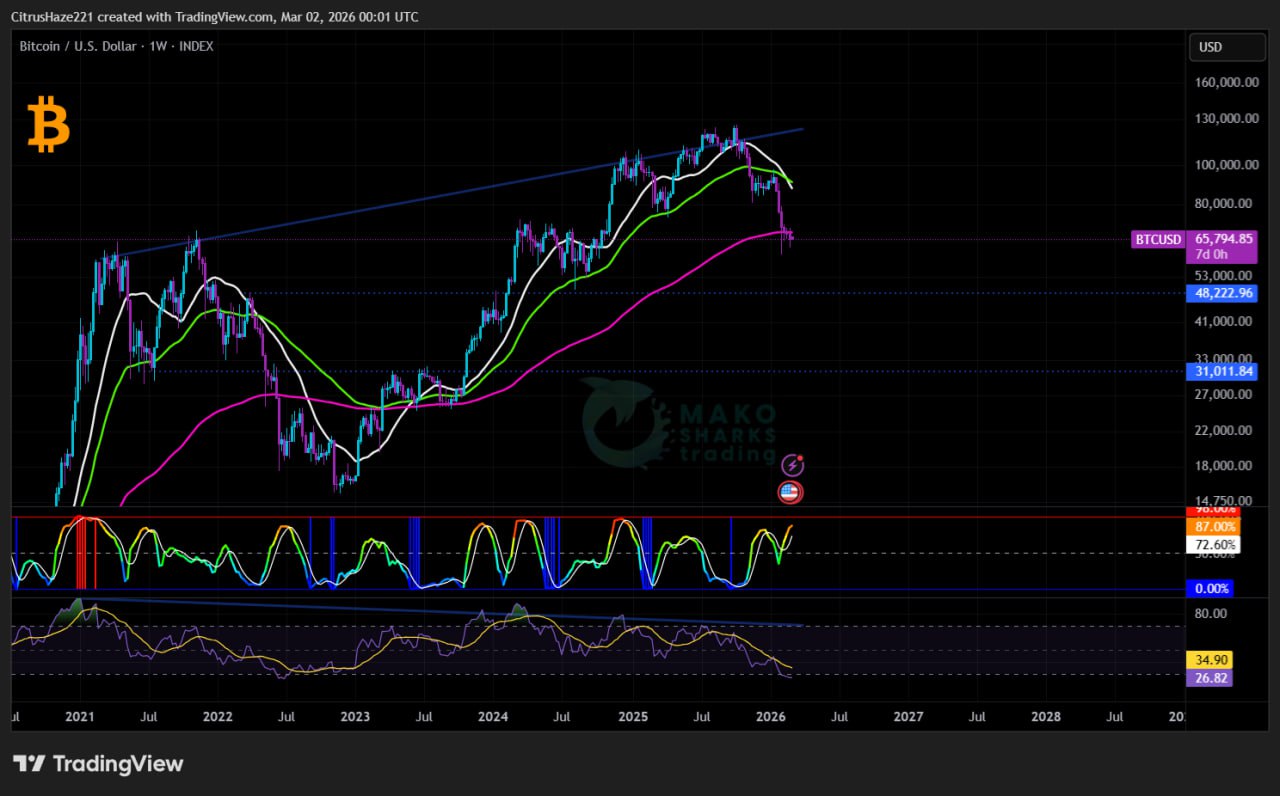Click the purple lightning bolt event icon
The image size is (1280, 796).
(792, 465)
